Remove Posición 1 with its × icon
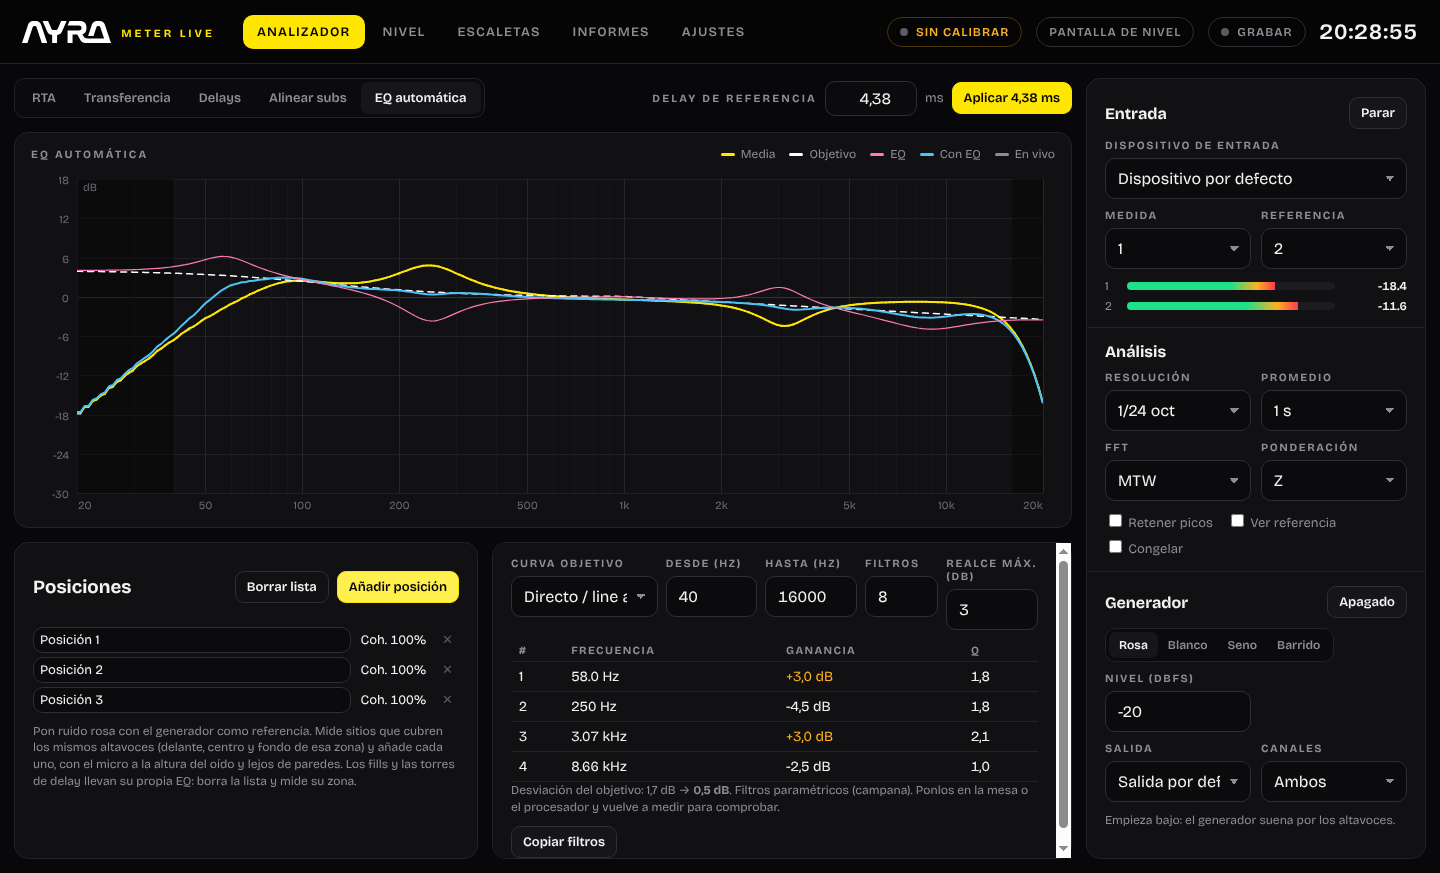The image size is (1440, 873). [447, 640]
